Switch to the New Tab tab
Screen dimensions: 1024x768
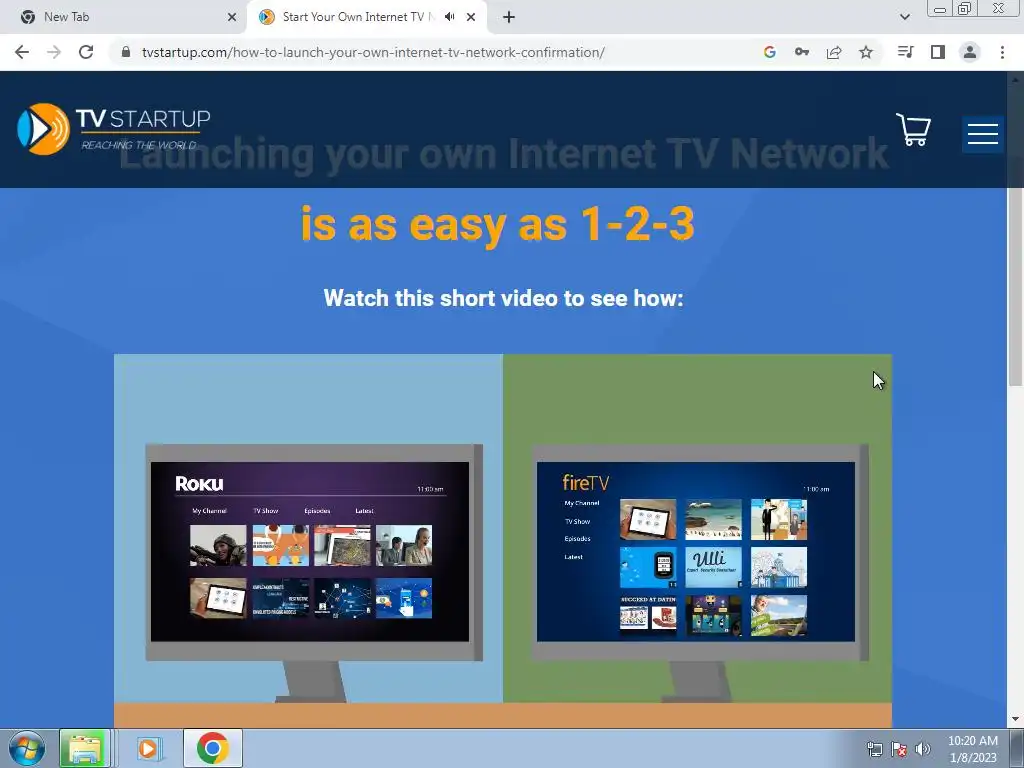[124, 17]
